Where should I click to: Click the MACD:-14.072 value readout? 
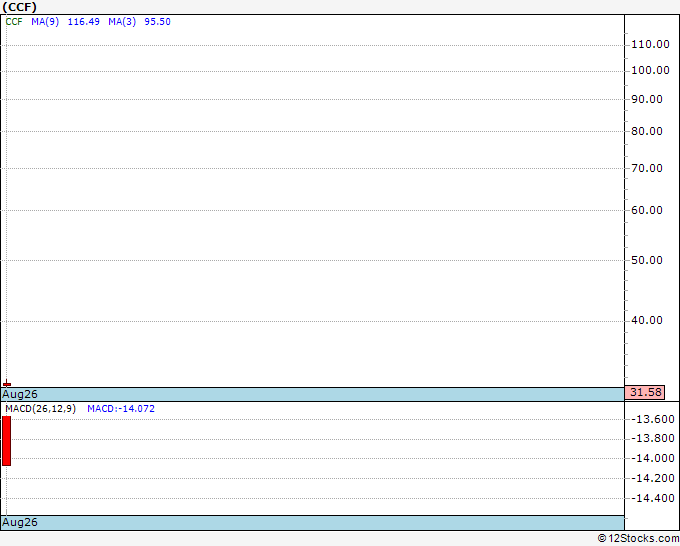click(121, 409)
